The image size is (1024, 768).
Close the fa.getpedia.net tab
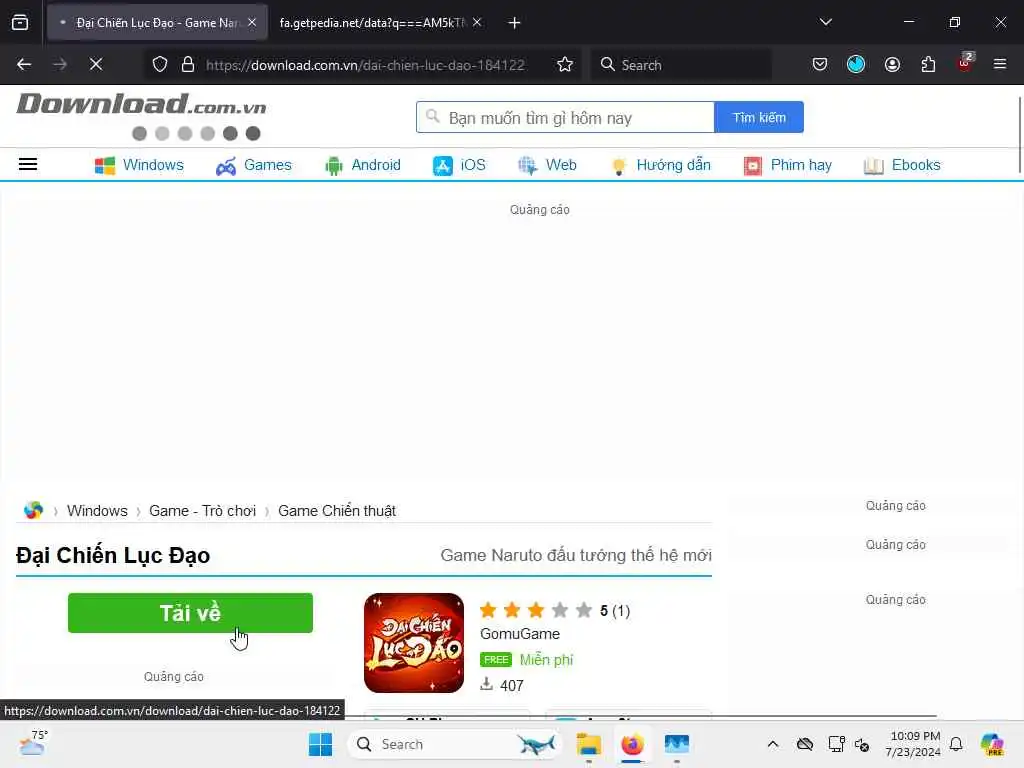(477, 23)
